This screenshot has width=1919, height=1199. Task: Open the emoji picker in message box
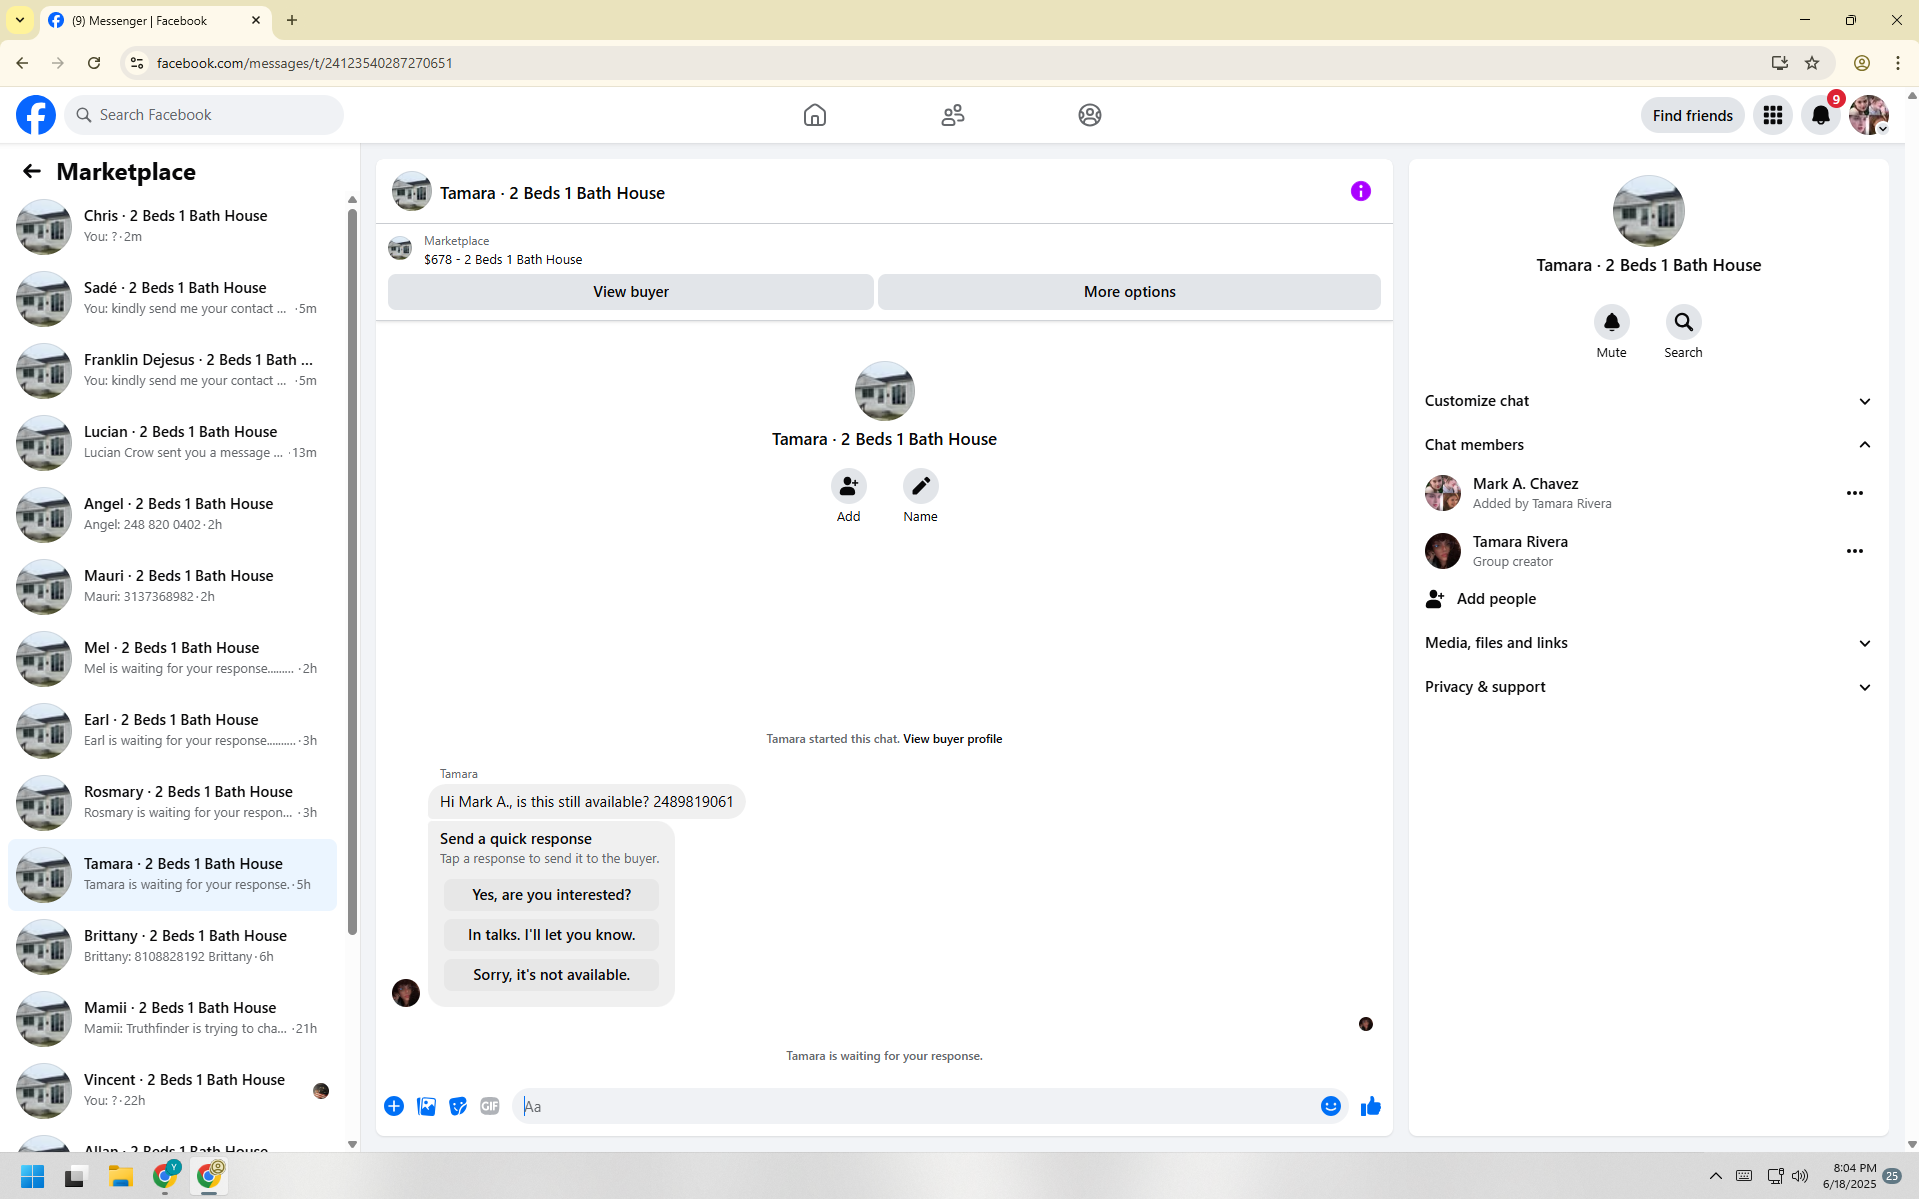[x=1330, y=1106]
